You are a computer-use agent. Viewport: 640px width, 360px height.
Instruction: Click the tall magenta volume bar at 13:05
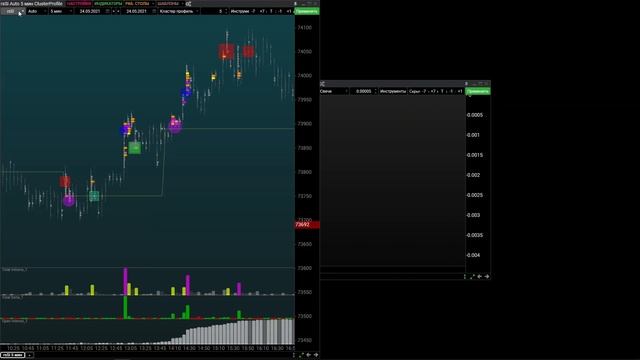125,281
